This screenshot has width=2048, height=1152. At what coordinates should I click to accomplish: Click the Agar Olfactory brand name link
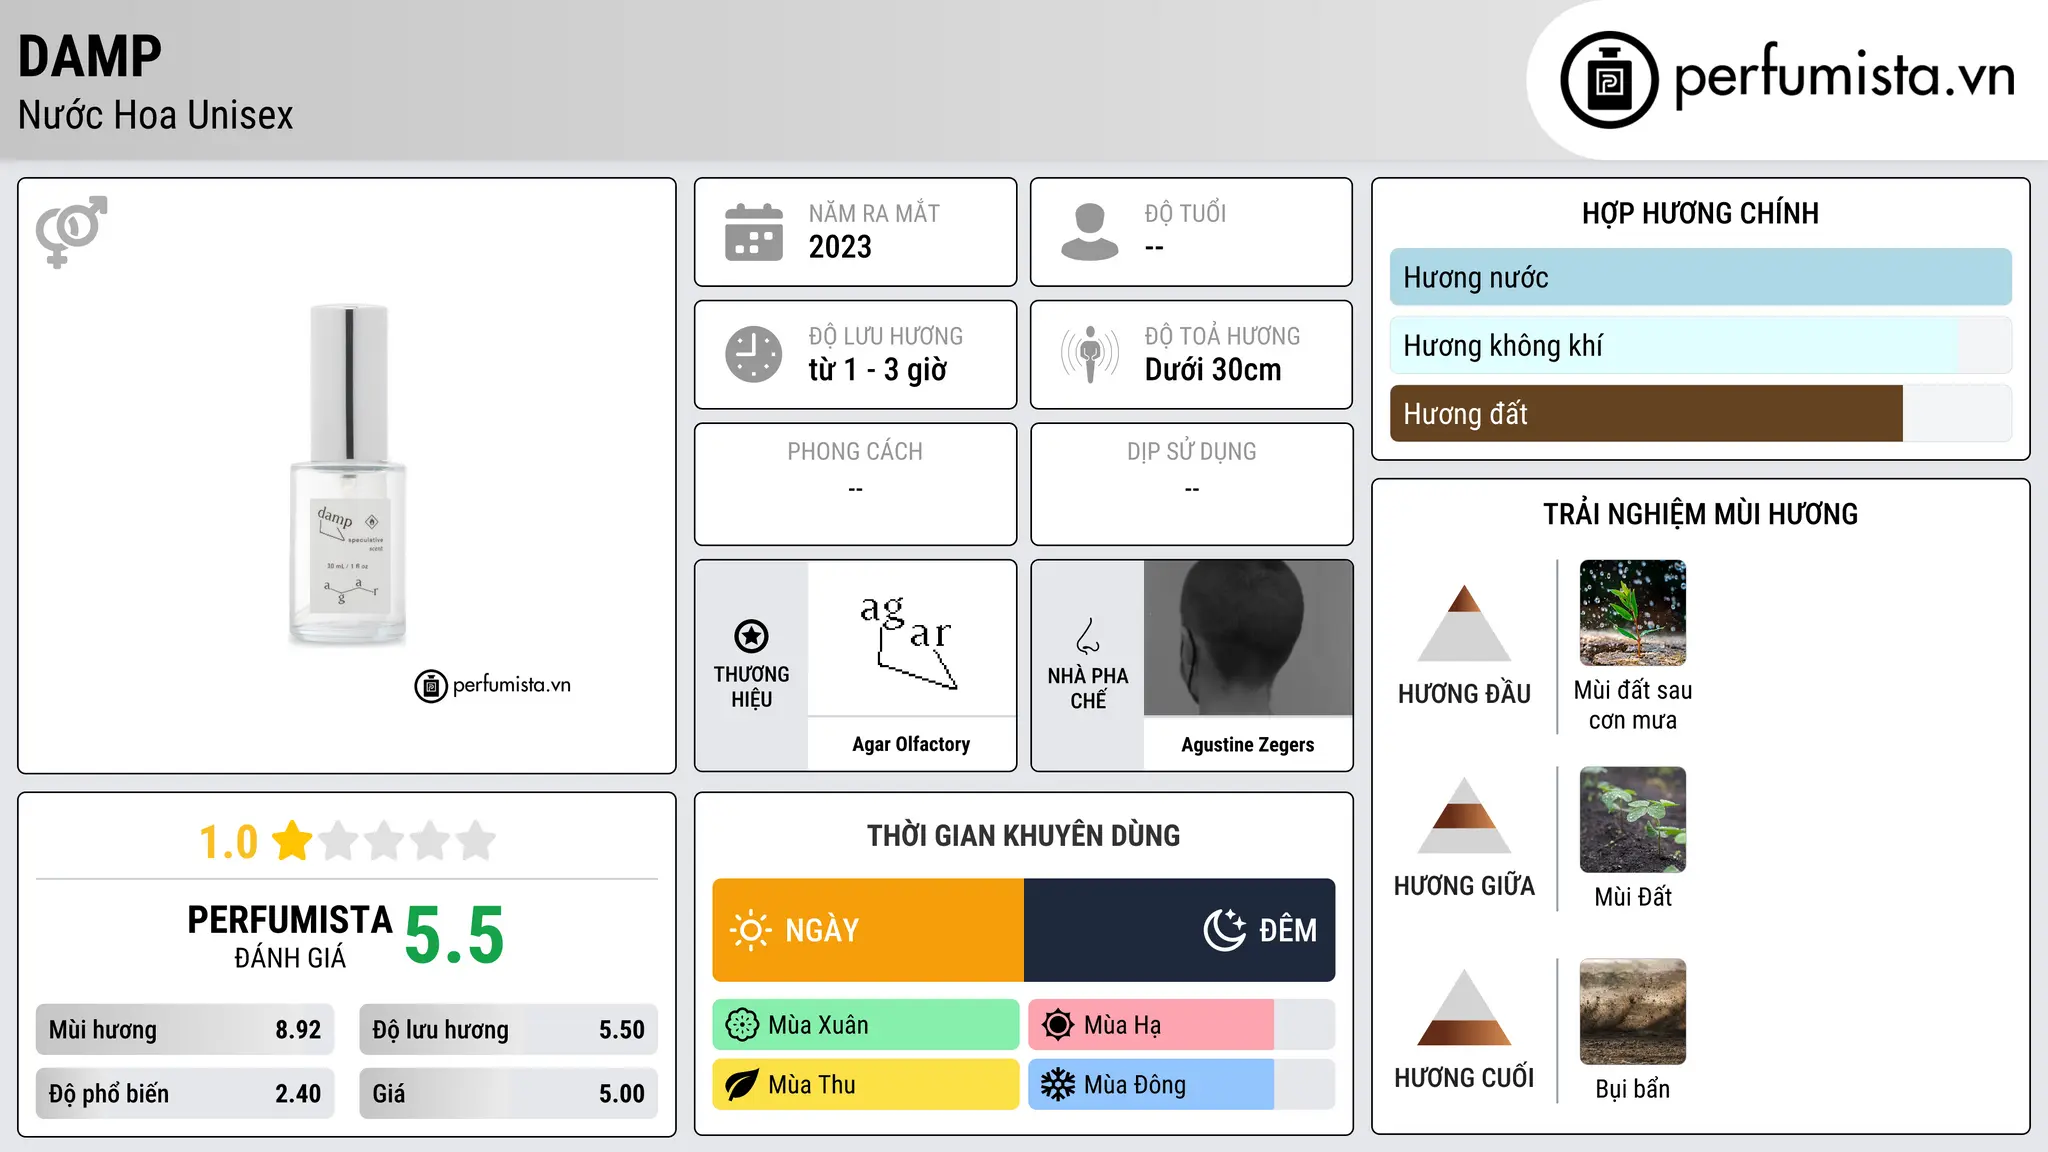click(x=911, y=744)
